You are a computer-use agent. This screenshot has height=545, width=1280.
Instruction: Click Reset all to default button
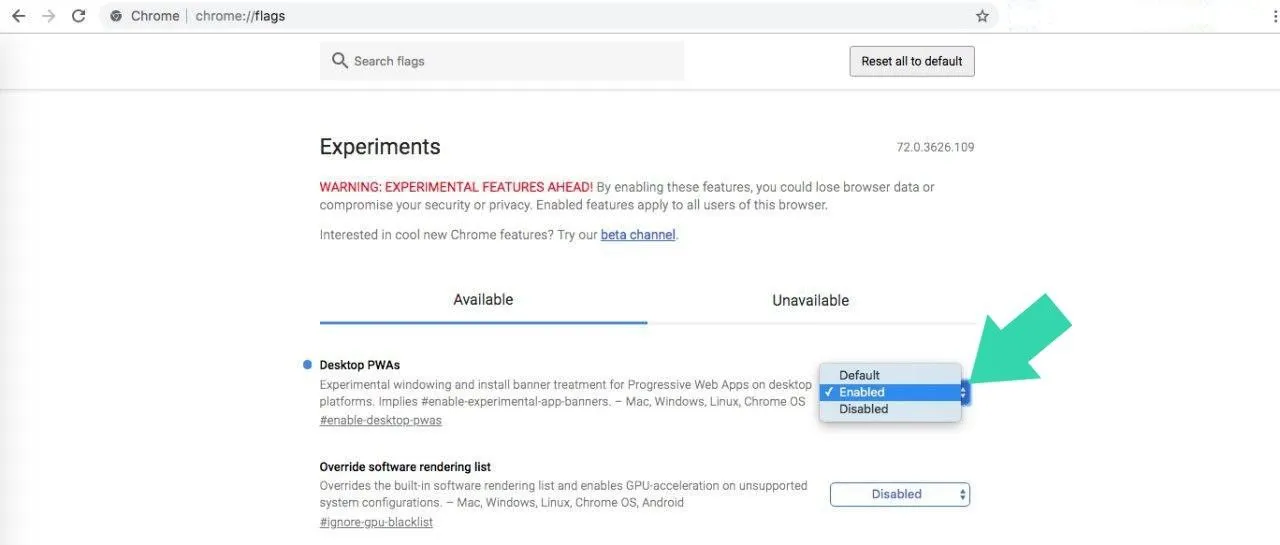(912, 61)
